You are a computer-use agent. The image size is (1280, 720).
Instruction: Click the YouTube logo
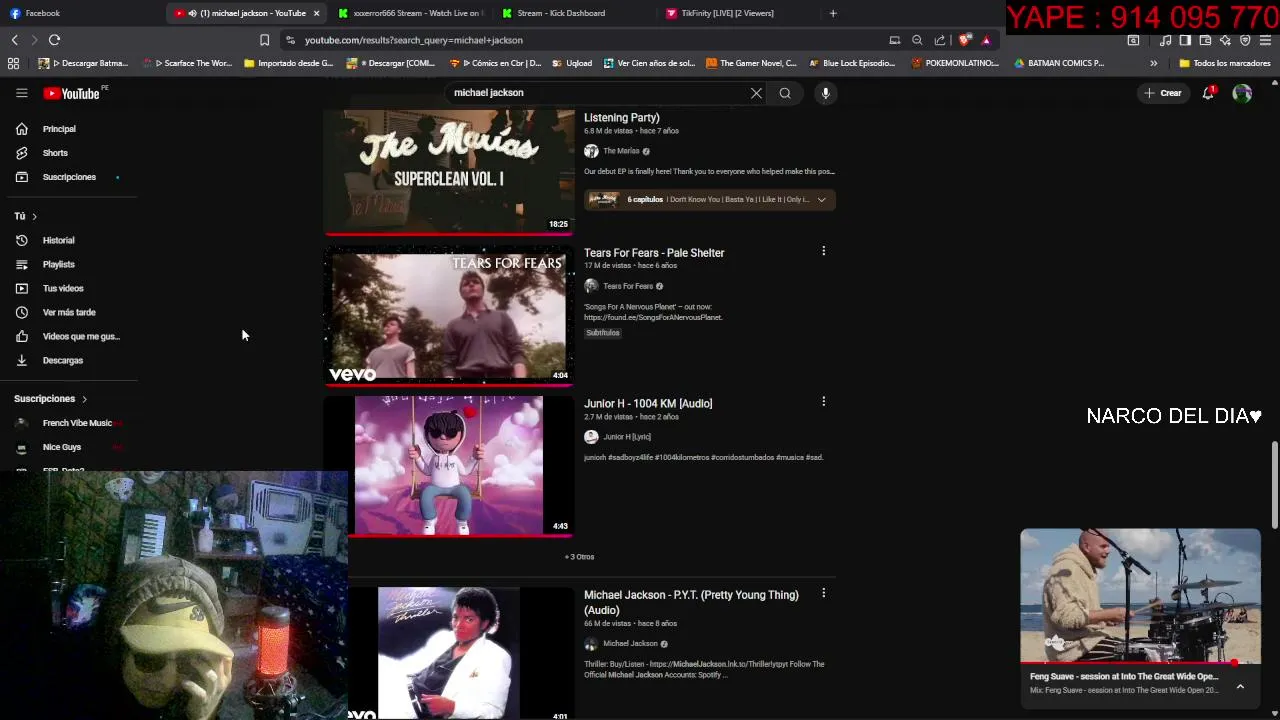(x=72, y=93)
